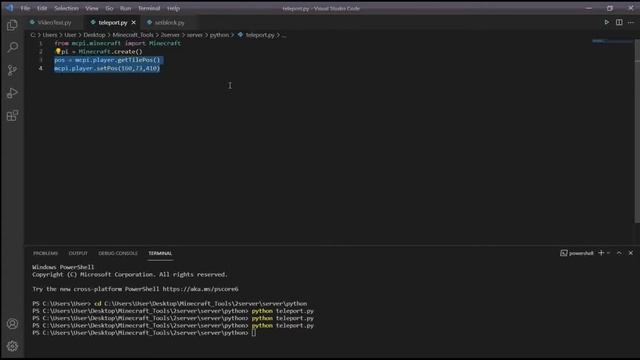Click Desktop in the breadcrumb path
Viewport: 640px width, 360px height.
click(x=94, y=35)
